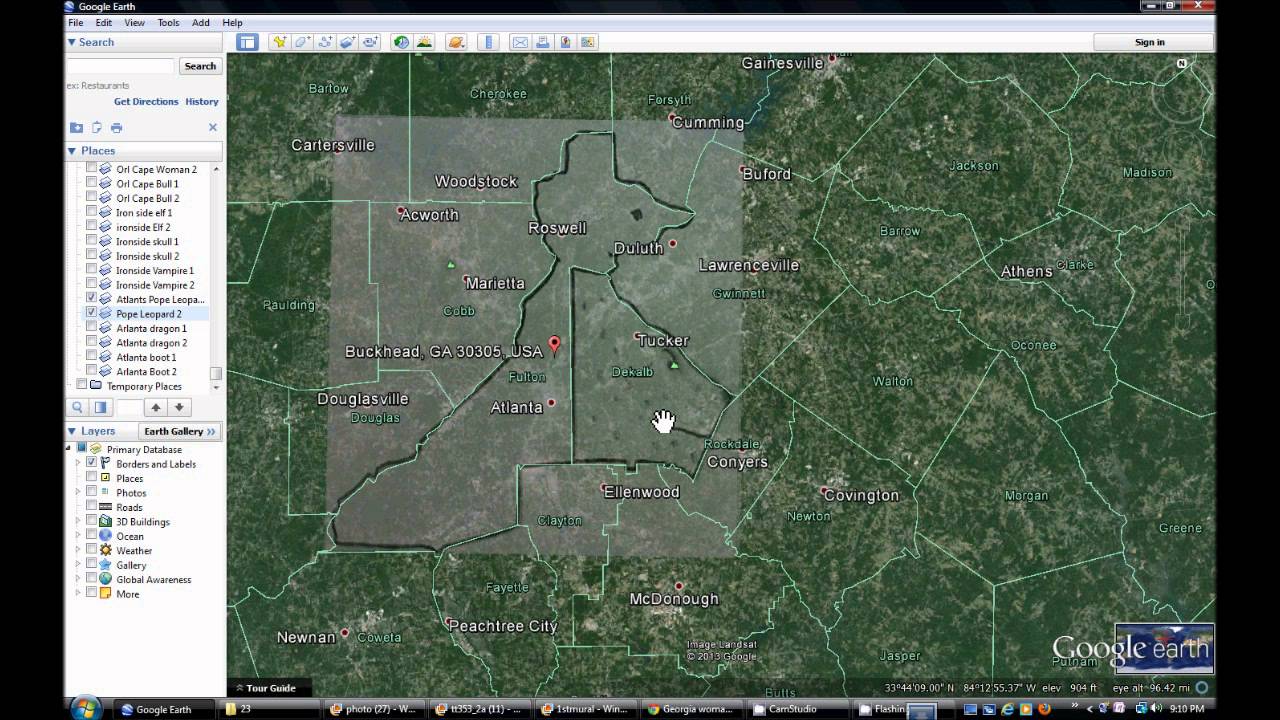Click the Record a Tour icon
The height and width of the screenshot is (720, 1280).
click(371, 42)
